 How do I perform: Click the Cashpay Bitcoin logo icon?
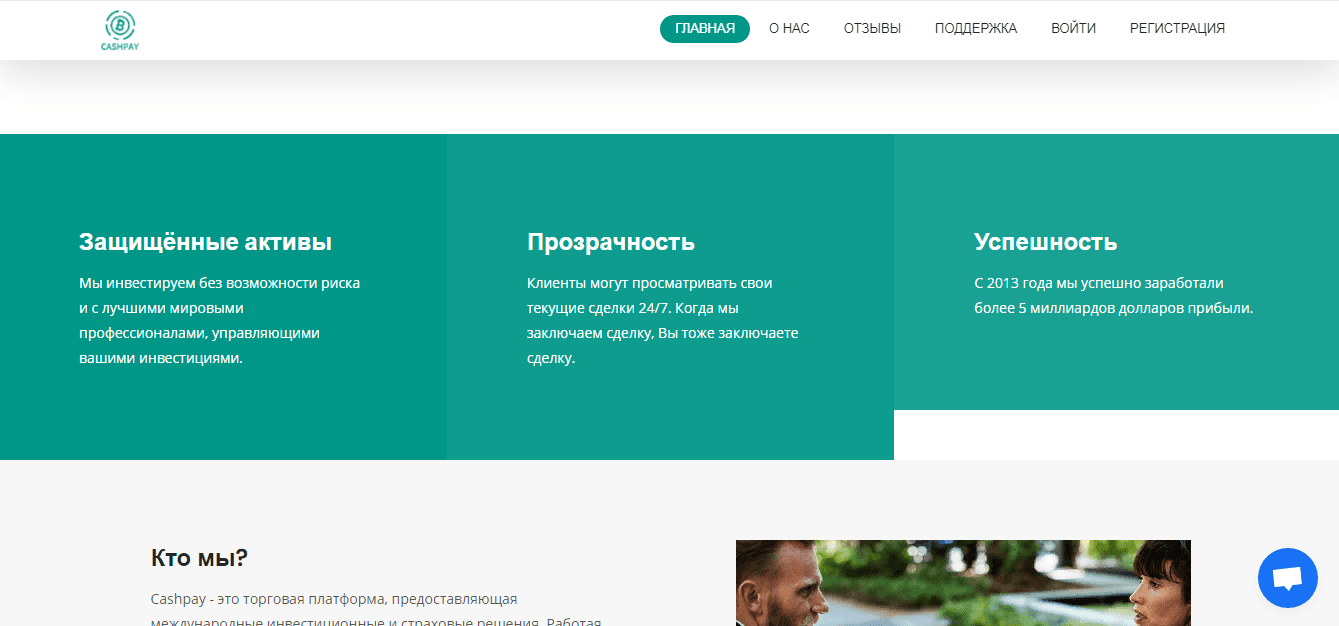119,24
